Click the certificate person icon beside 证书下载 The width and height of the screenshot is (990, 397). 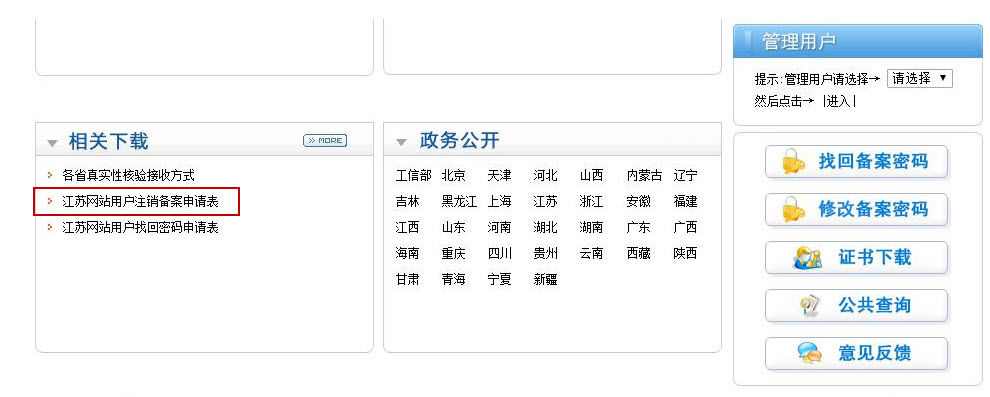coord(807,258)
